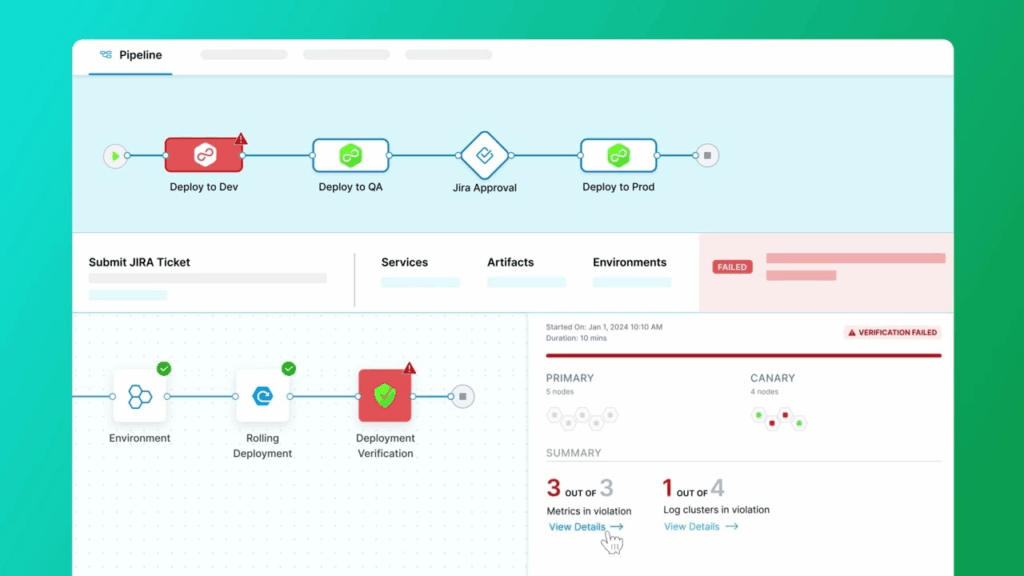Click the green pipeline start play icon
The height and width of the screenshot is (576, 1024).
click(116, 156)
